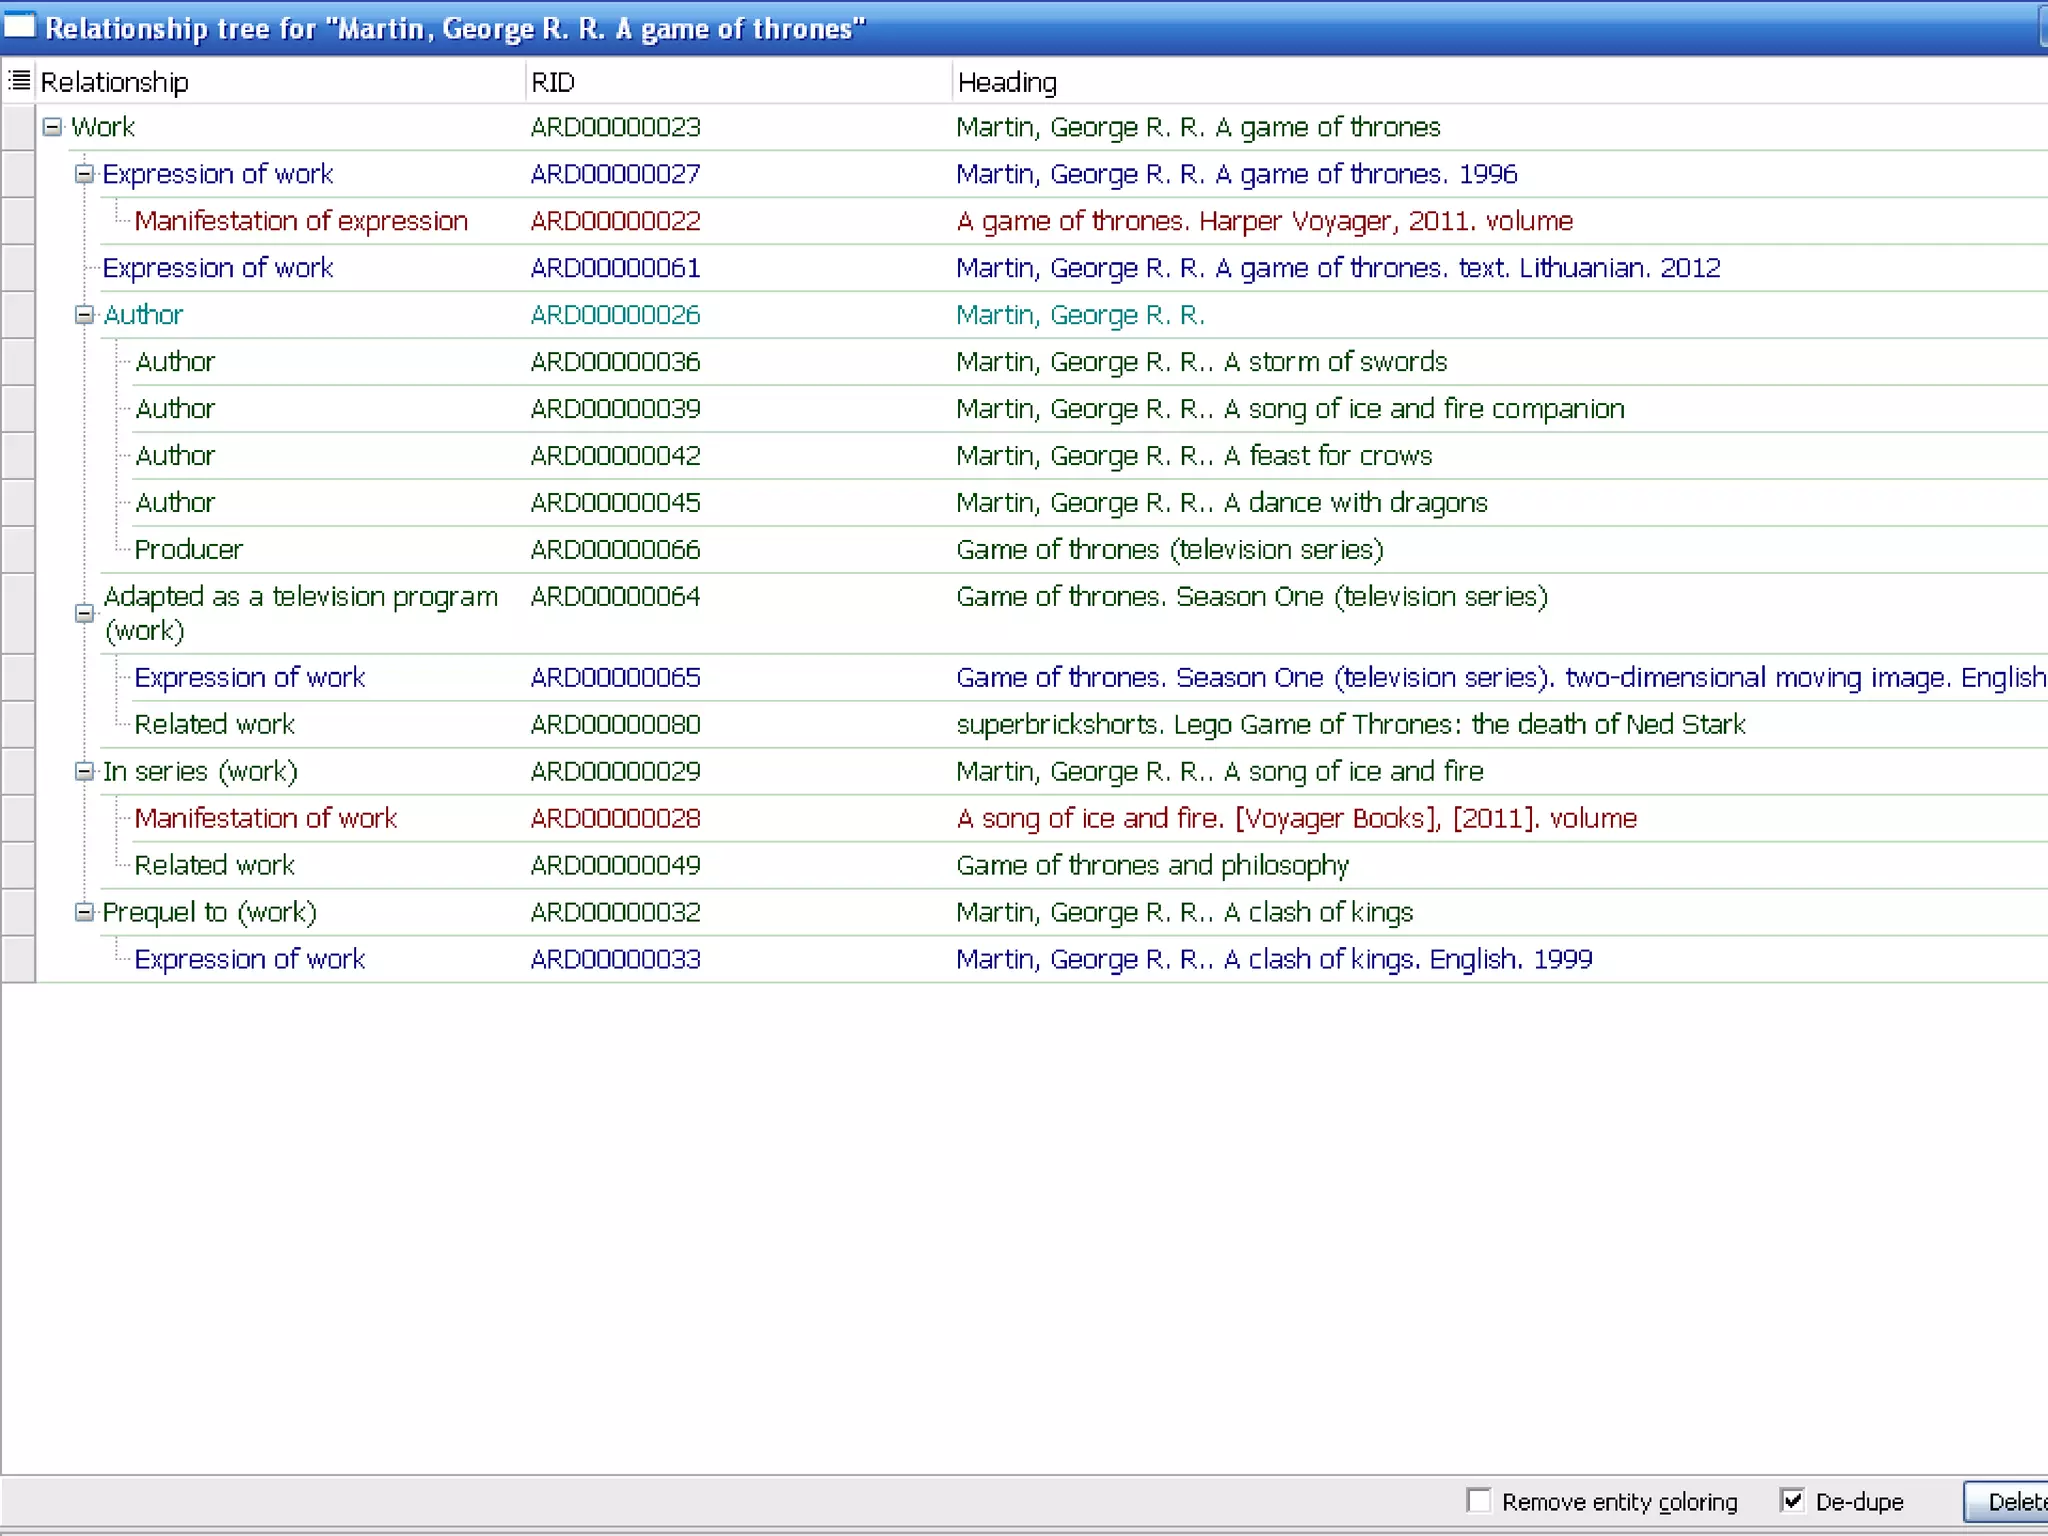Collapse the first Expression of work node
Screen dimensions: 2048x1536
pyautogui.click(x=84, y=174)
